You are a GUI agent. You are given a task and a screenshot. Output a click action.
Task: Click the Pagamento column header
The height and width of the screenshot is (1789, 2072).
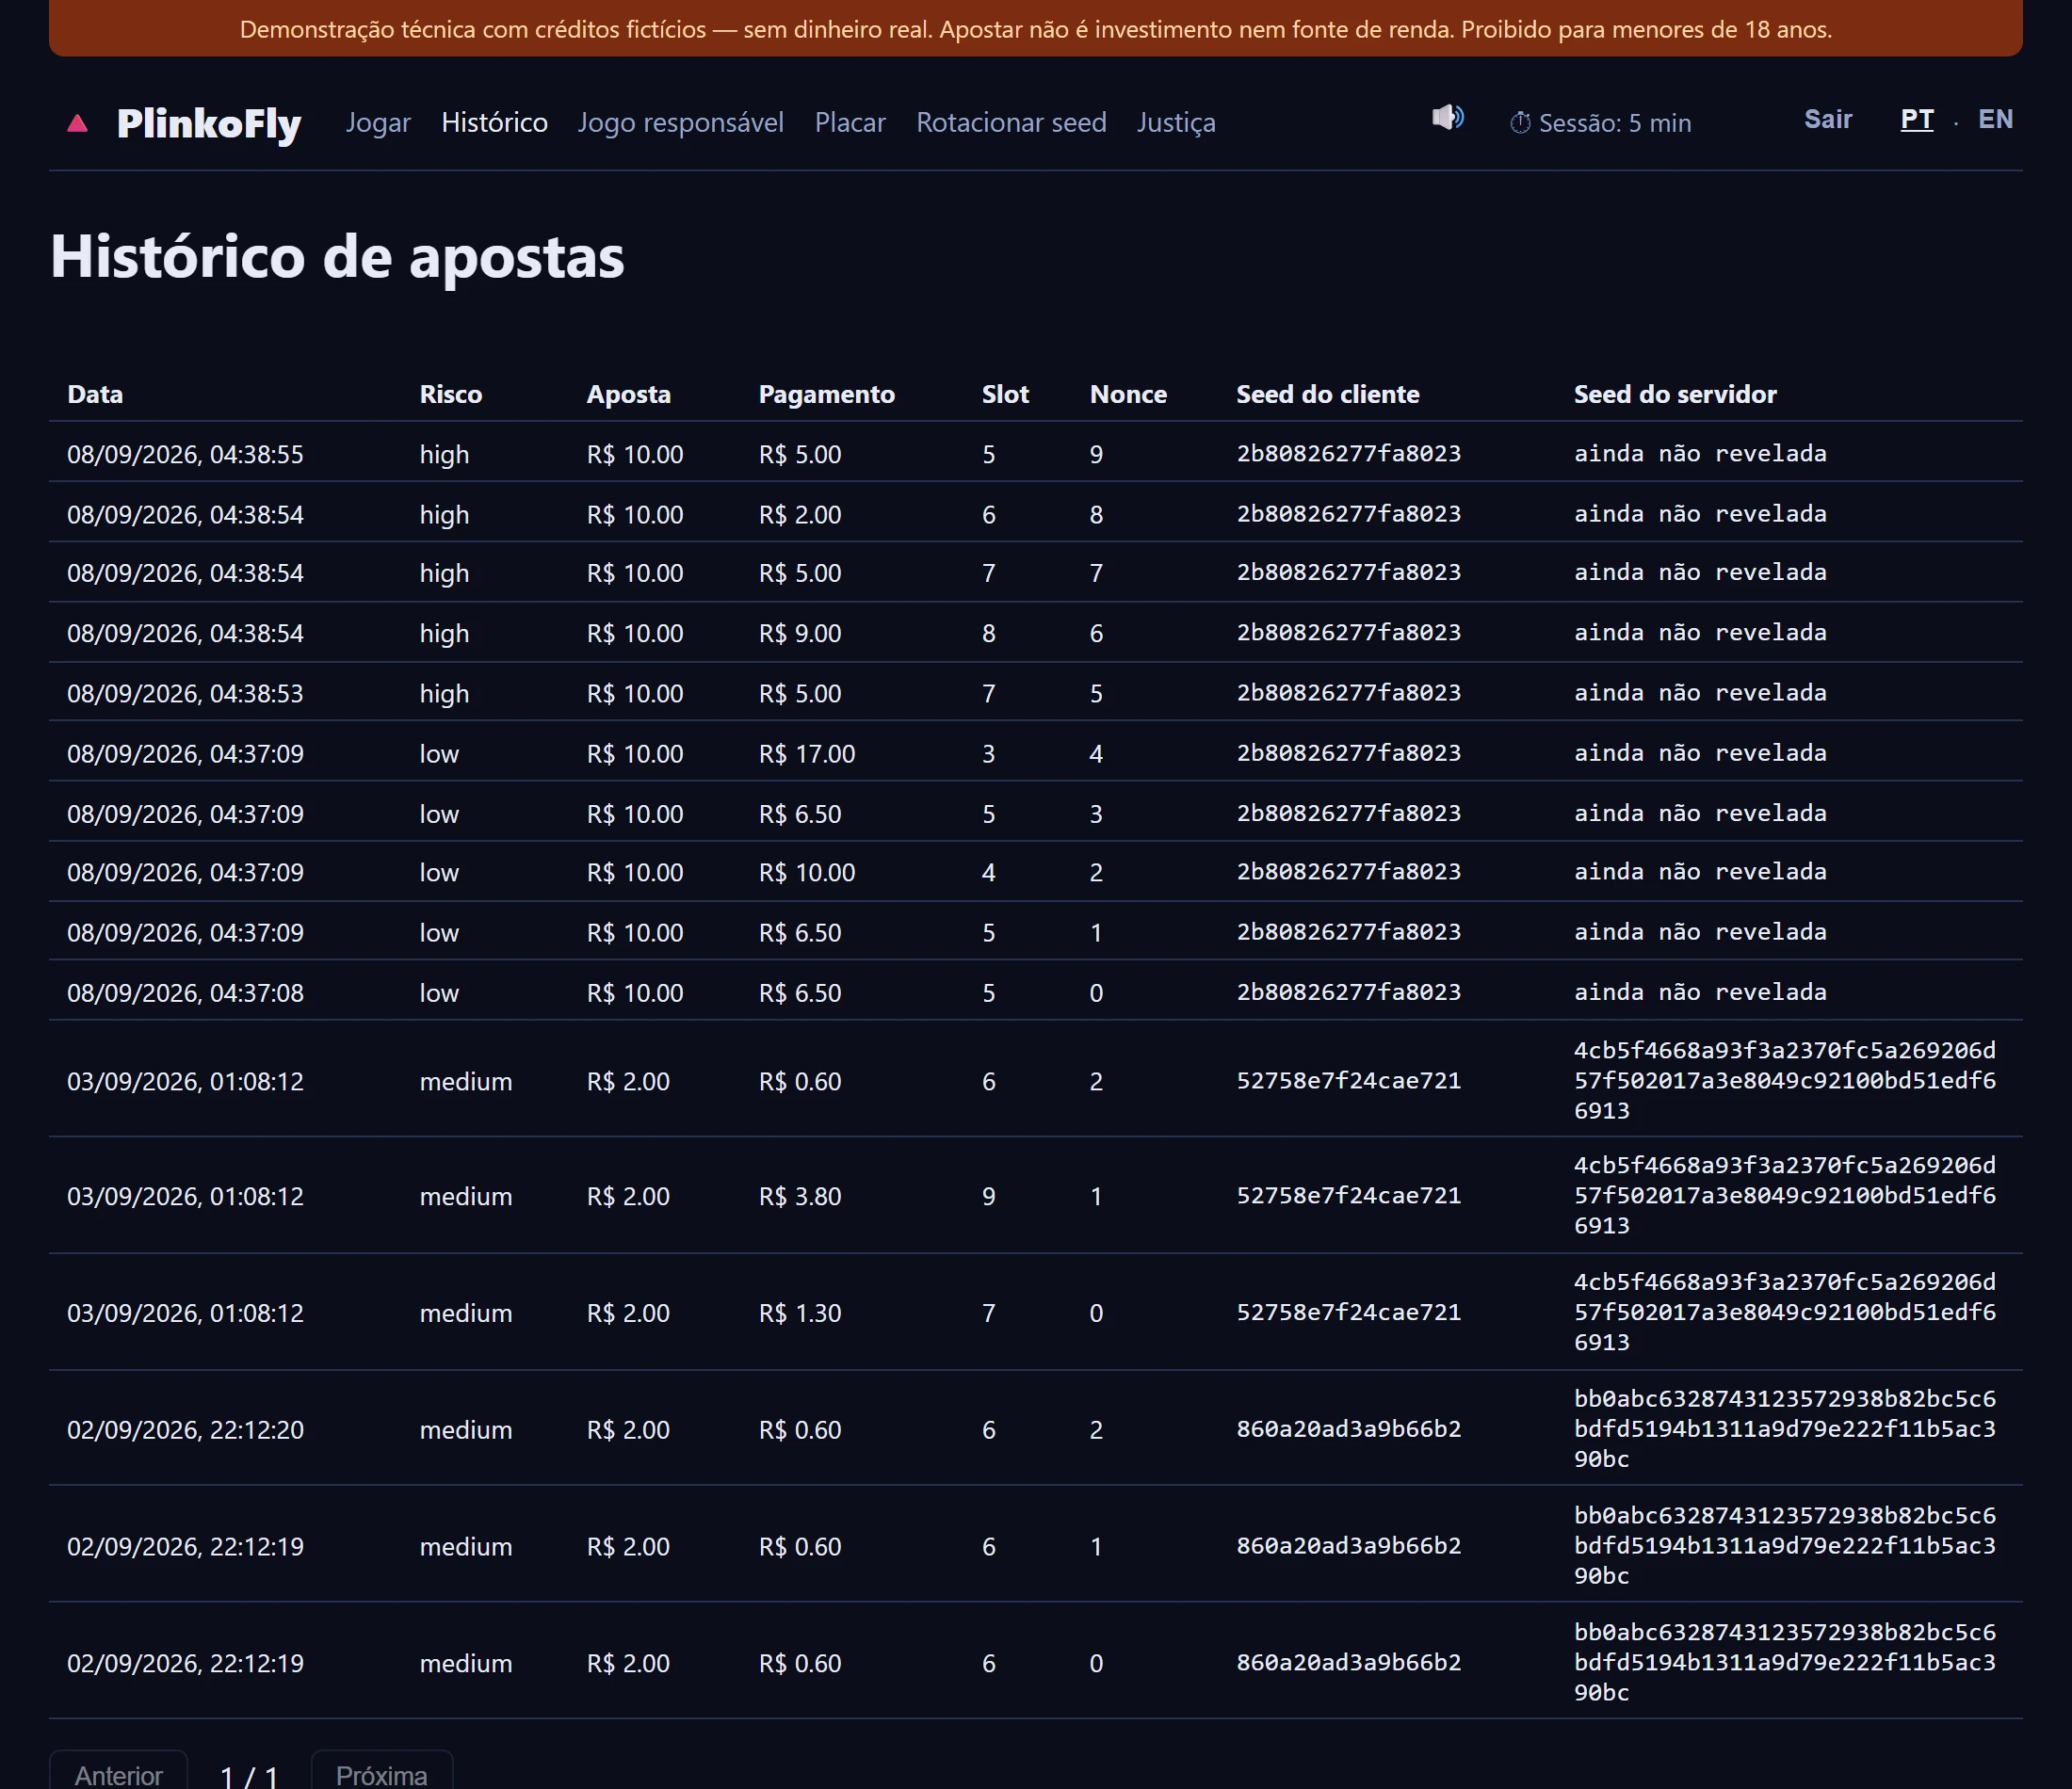[x=827, y=394]
